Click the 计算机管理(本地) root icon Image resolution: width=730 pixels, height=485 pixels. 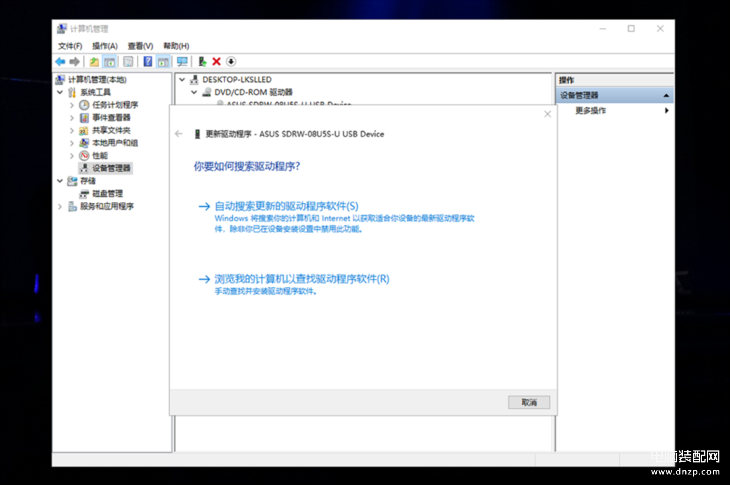tap(60, 80)
